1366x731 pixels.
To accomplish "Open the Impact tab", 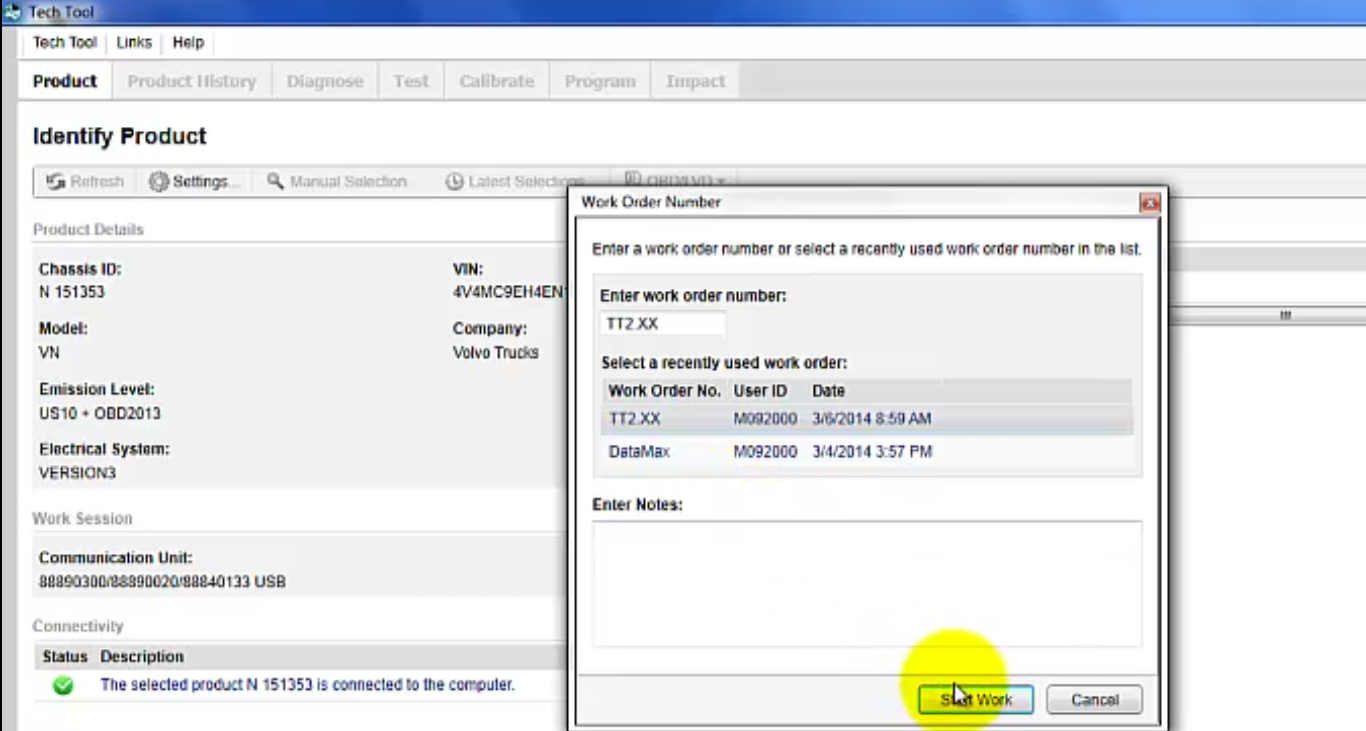I will (x=694, y=81).
